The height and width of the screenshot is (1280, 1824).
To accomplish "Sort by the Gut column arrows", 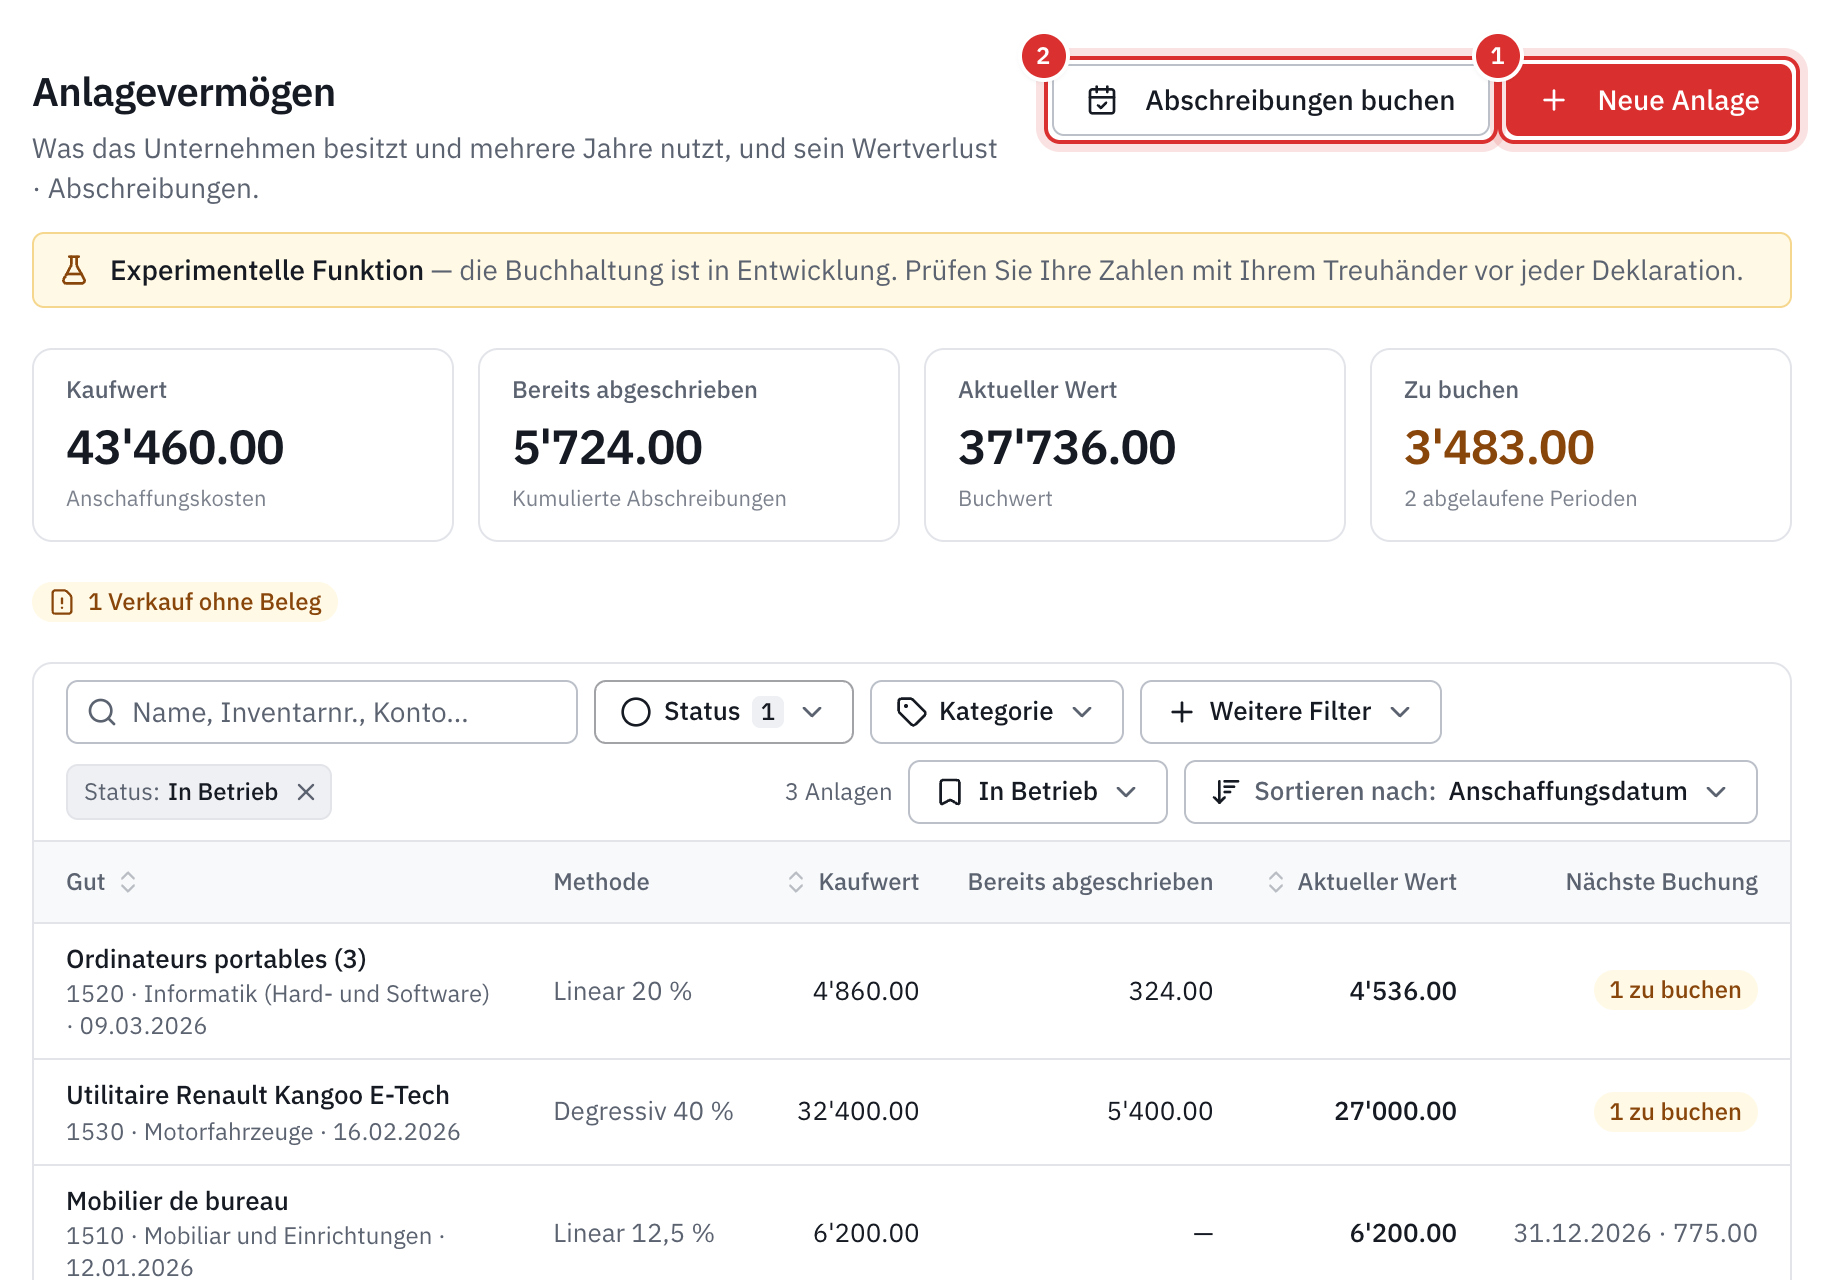I will [x=128, y=882].
